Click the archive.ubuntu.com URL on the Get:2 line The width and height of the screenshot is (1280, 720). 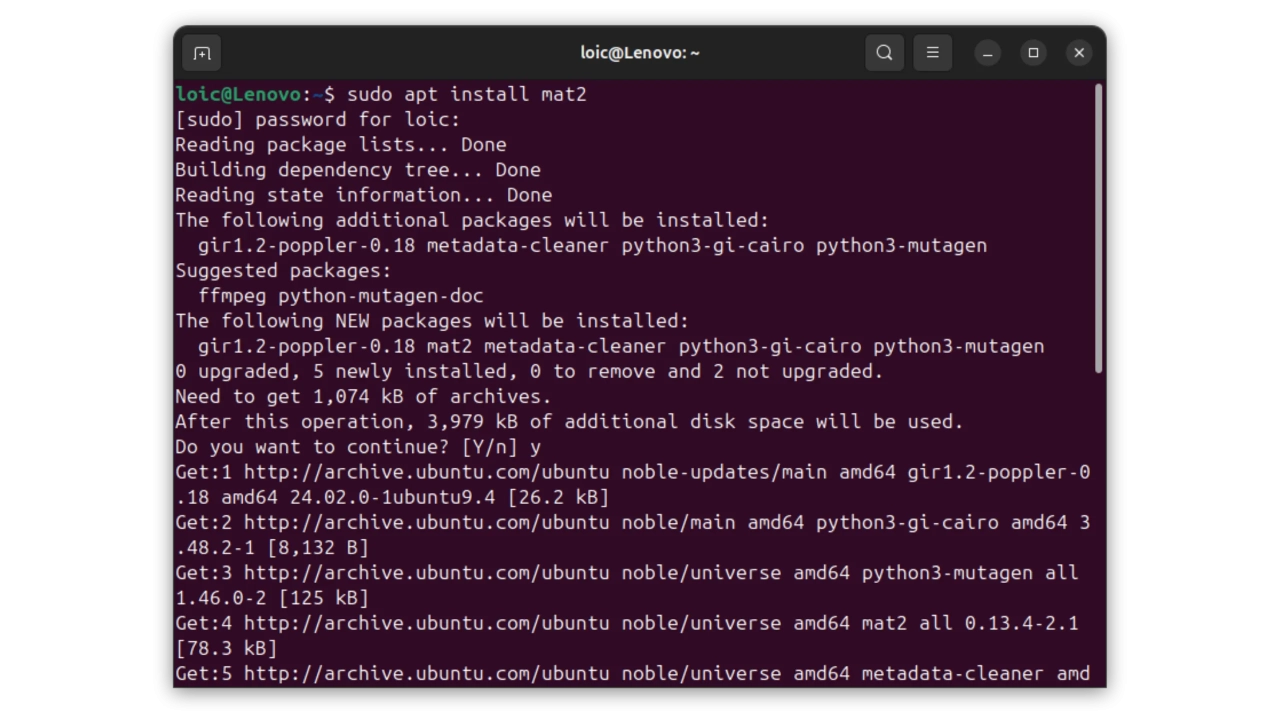tap(426, 522)
